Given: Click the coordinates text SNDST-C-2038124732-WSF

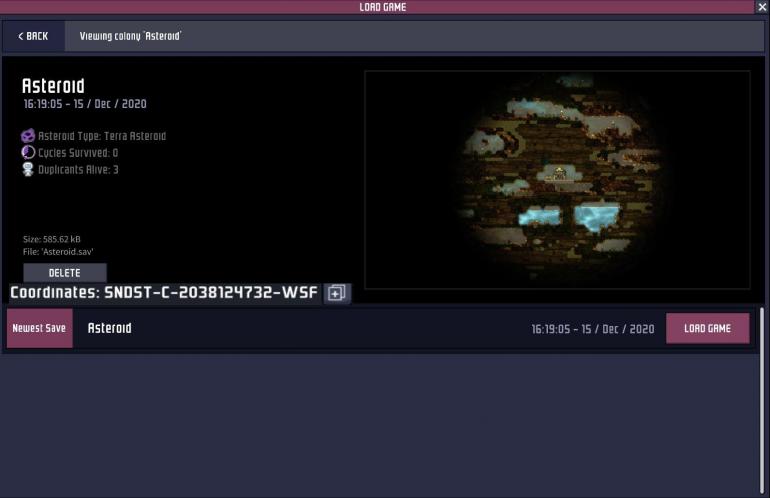Looking at the screenshot, I should coord(211,293).
